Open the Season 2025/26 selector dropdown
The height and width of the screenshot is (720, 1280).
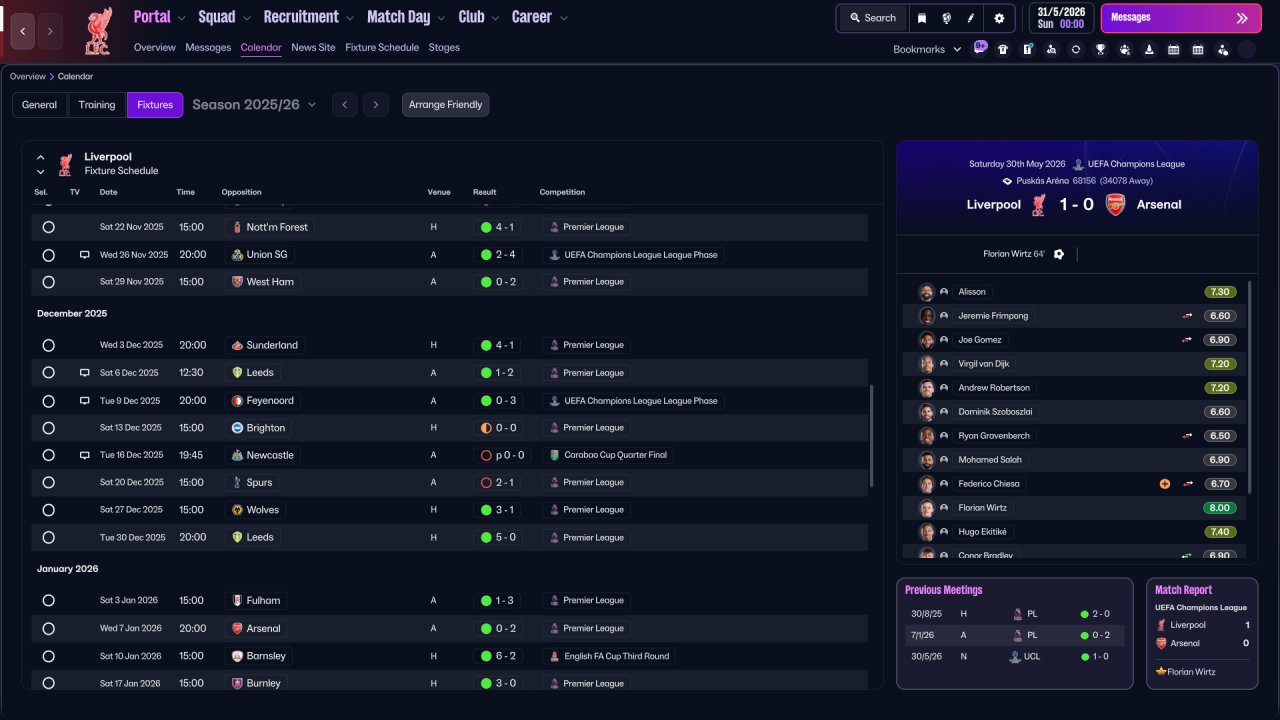254,105
